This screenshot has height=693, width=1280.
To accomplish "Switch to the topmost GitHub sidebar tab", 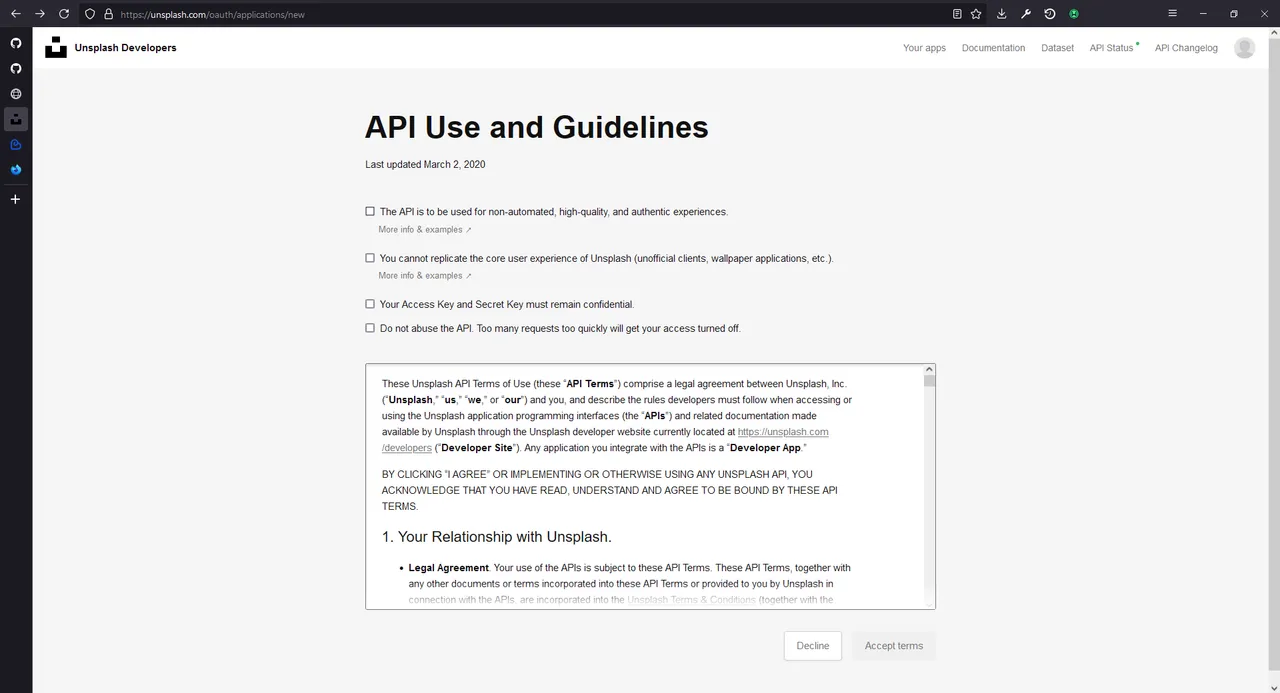I will (x=16, y=43).
